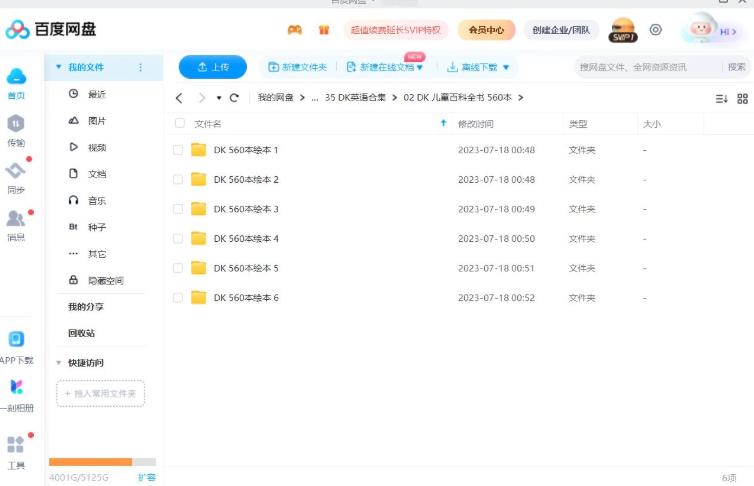Tick the select-all checkbox in header
754x486 pixels.
coord(180,123)
